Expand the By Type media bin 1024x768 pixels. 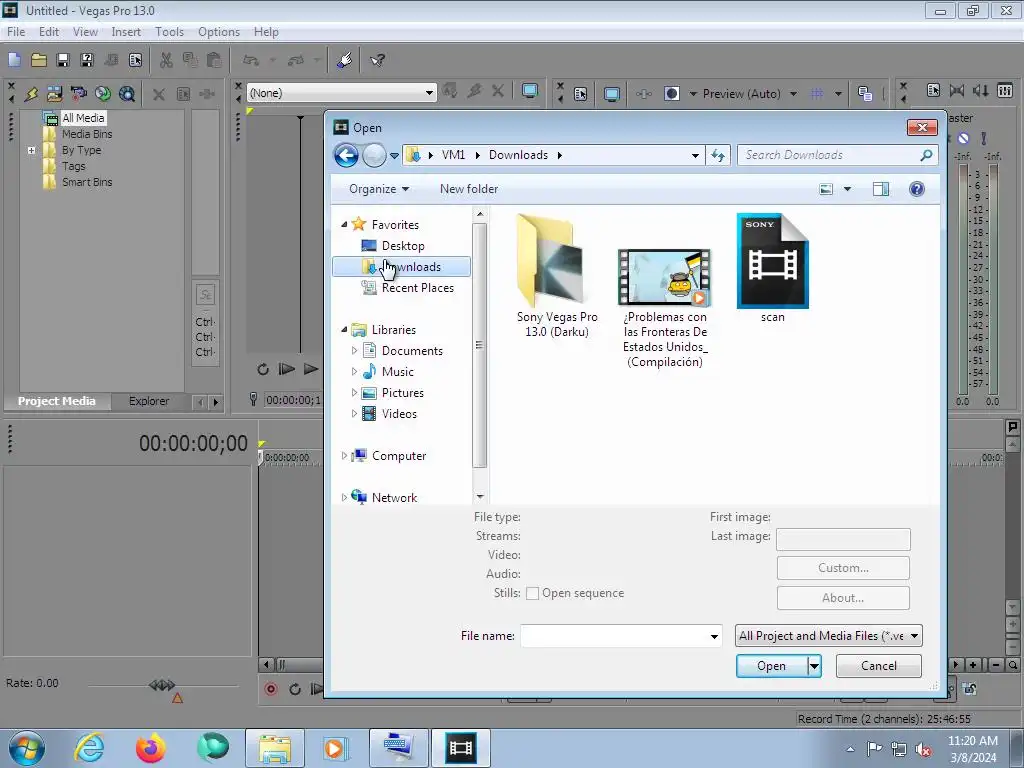click(31, 150)
